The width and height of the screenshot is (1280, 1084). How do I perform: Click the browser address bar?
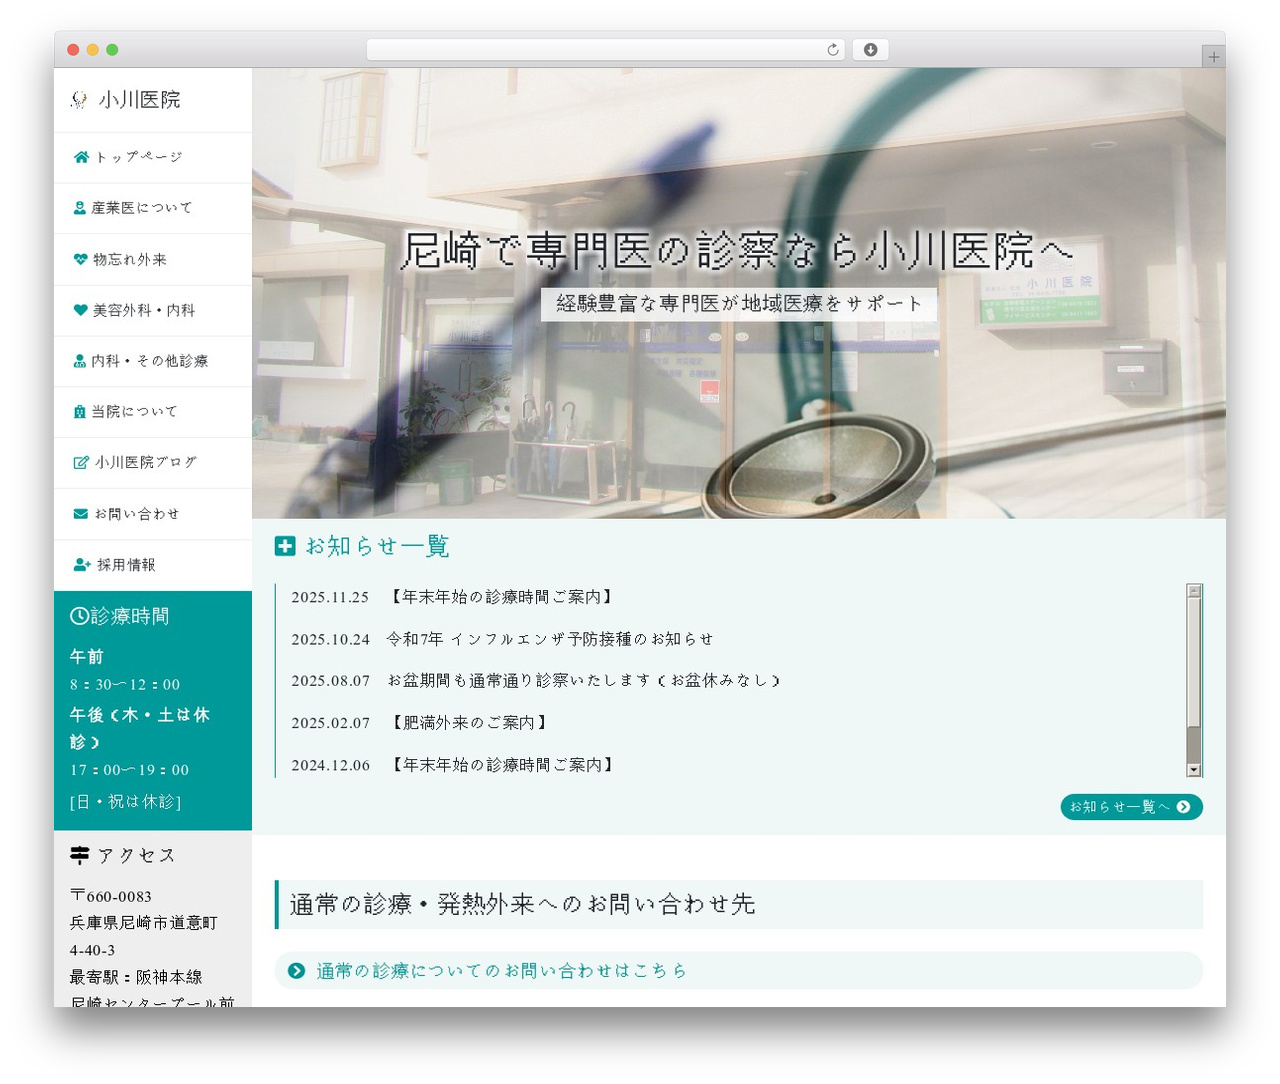tap(605, 50)
